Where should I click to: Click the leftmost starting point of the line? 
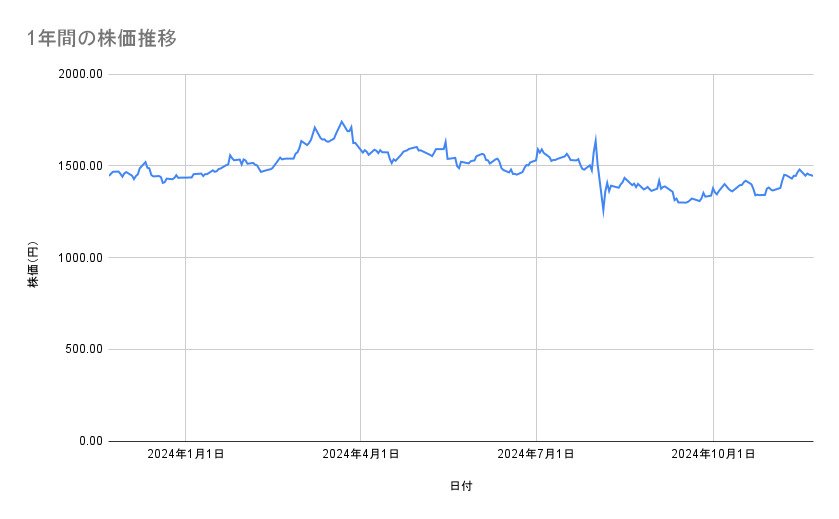109,175
